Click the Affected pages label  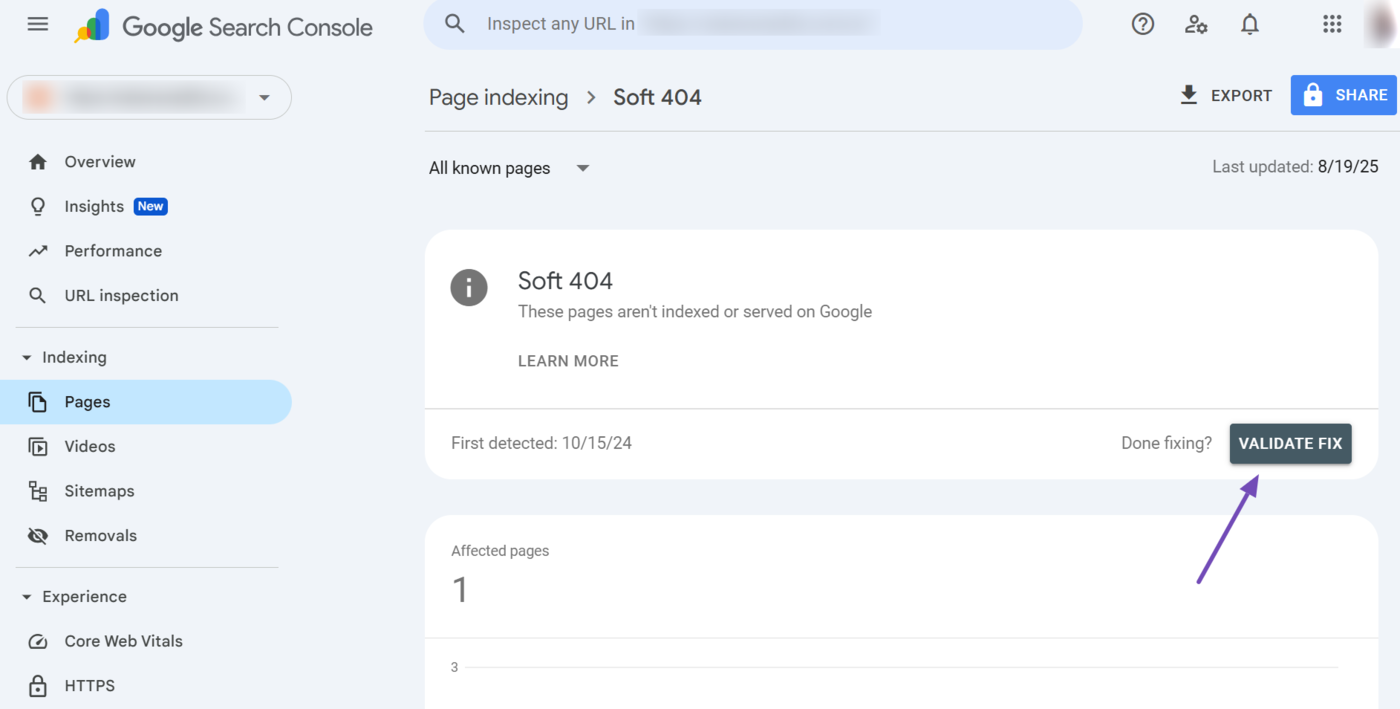(x=500, y=551)
